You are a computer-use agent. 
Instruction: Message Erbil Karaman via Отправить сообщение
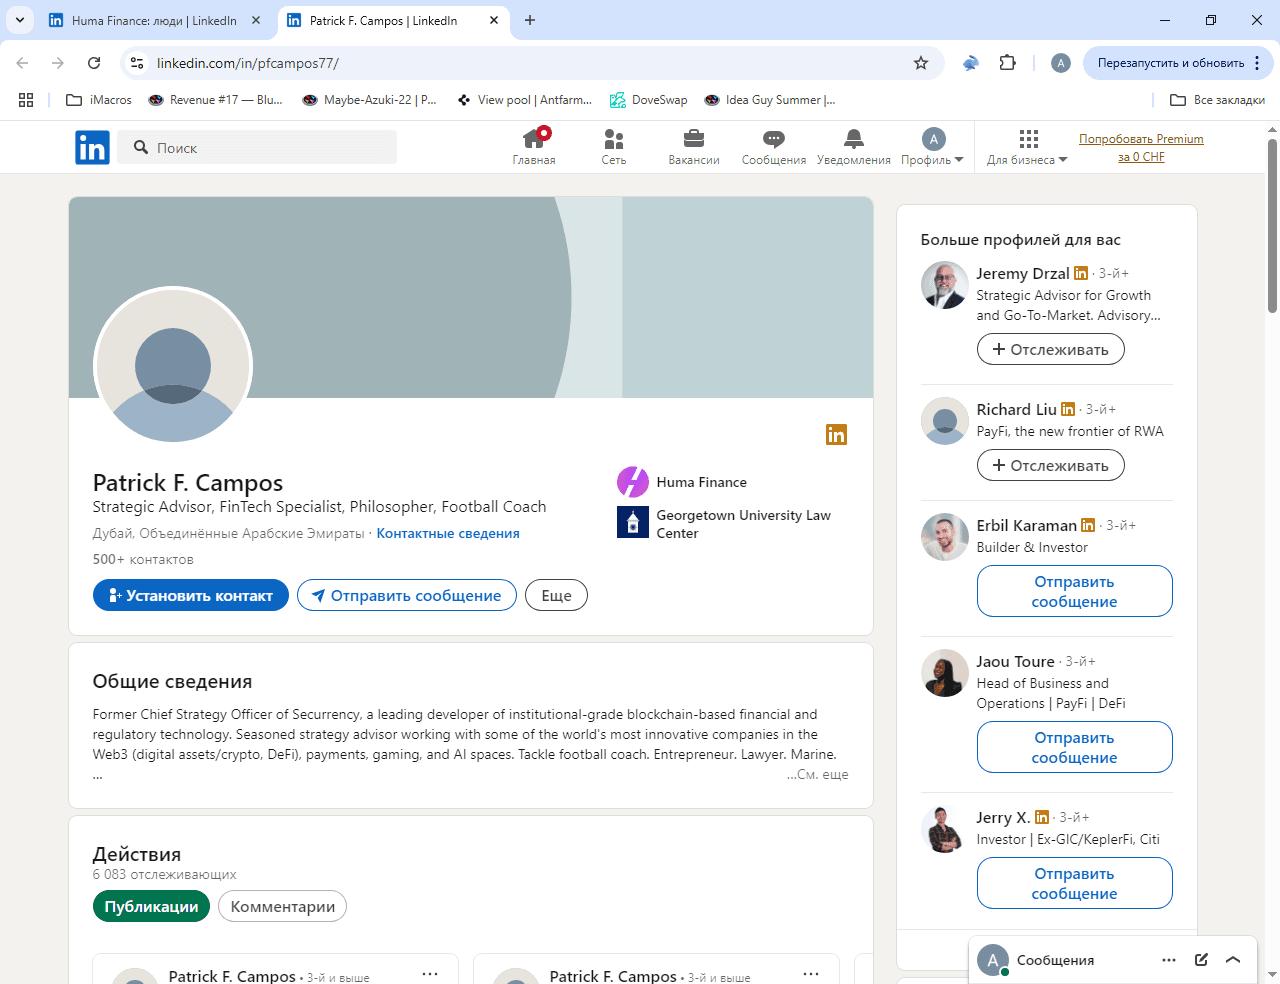(1074, 591)
